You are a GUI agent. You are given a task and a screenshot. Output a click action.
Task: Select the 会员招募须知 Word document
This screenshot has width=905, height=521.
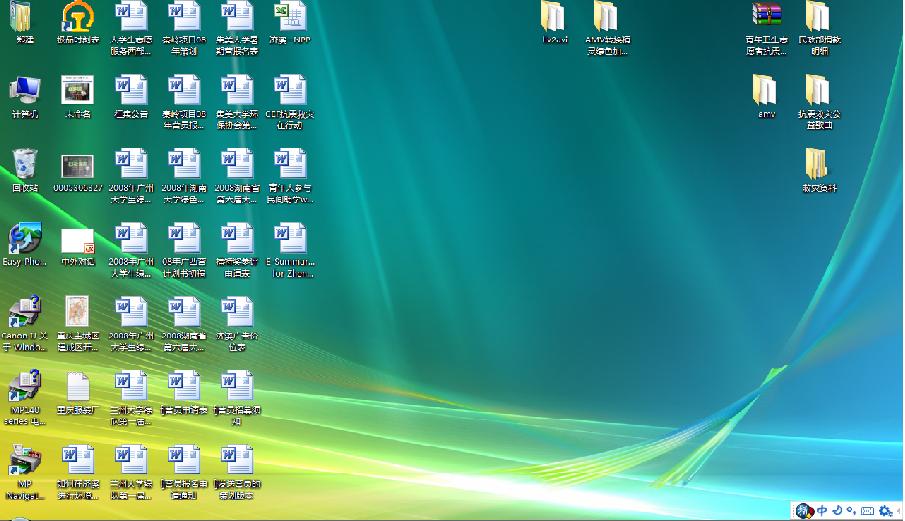click(237, 385)
